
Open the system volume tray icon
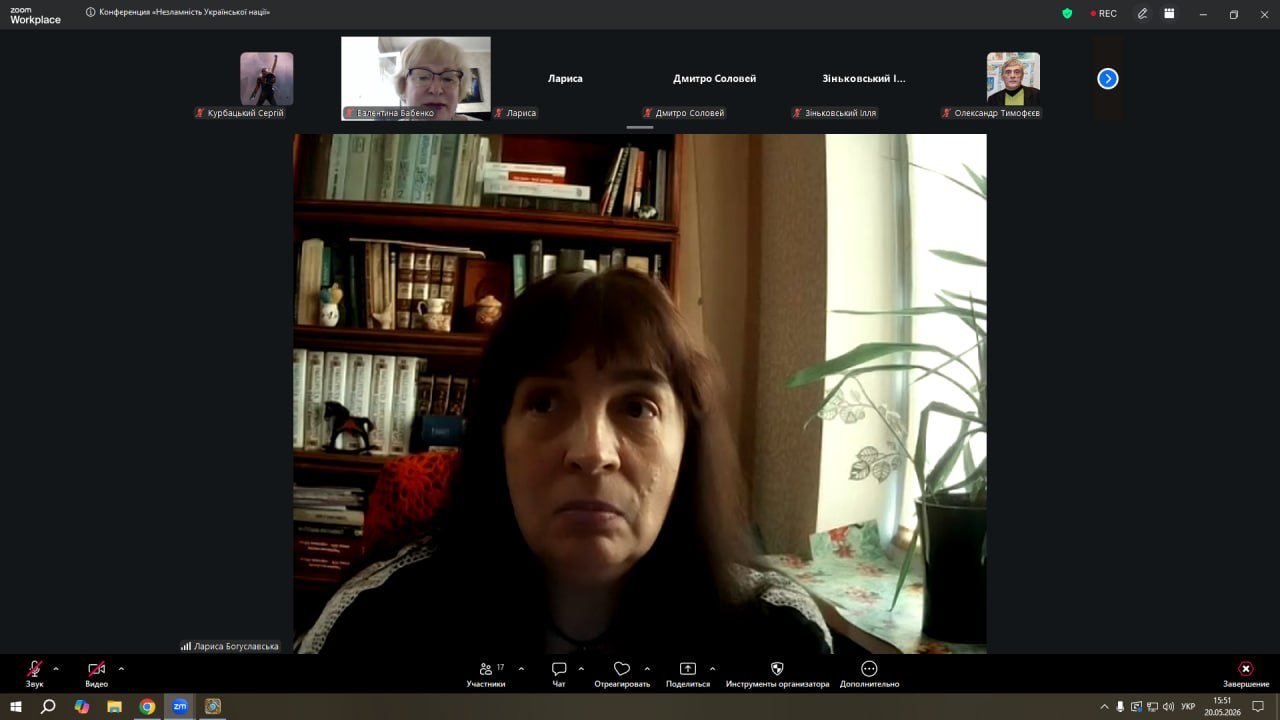(x=1168, y=707)
